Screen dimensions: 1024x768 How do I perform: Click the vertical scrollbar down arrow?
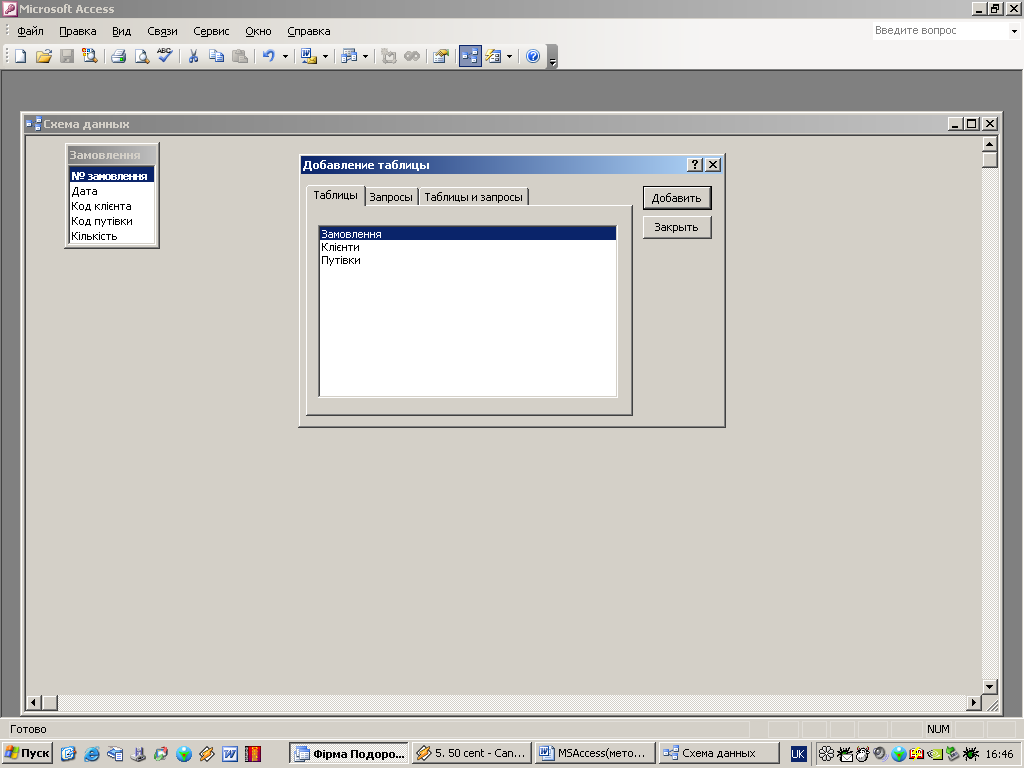pos(989,686)
